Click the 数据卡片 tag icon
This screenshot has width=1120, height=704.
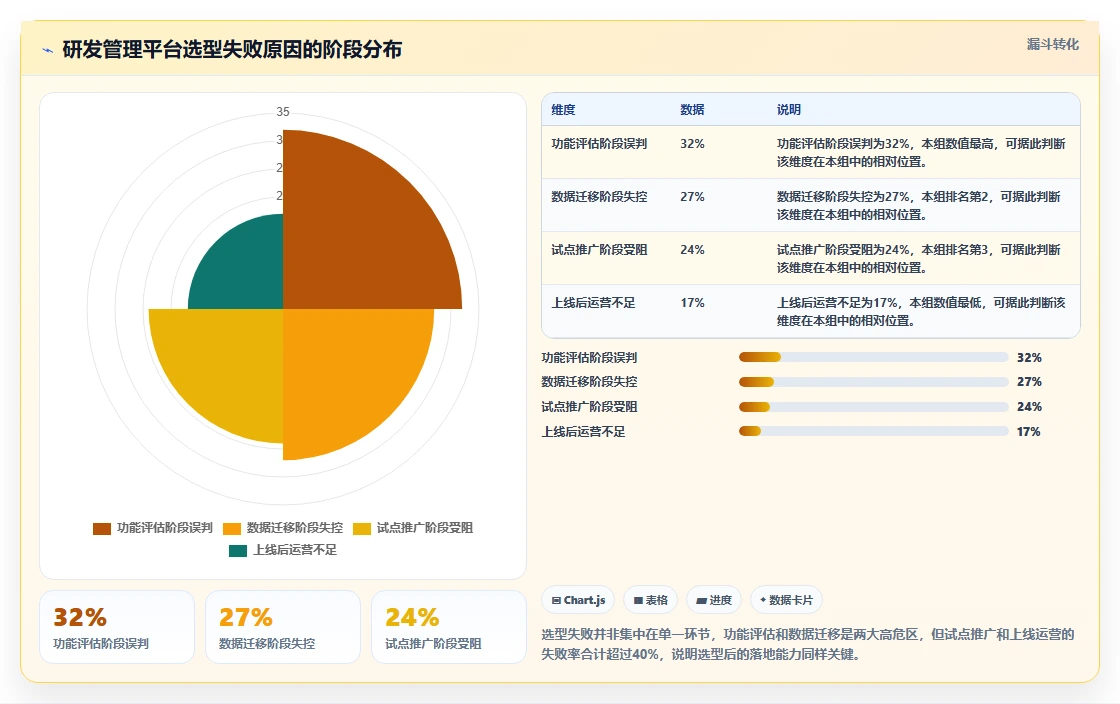(x=763, y=600)
